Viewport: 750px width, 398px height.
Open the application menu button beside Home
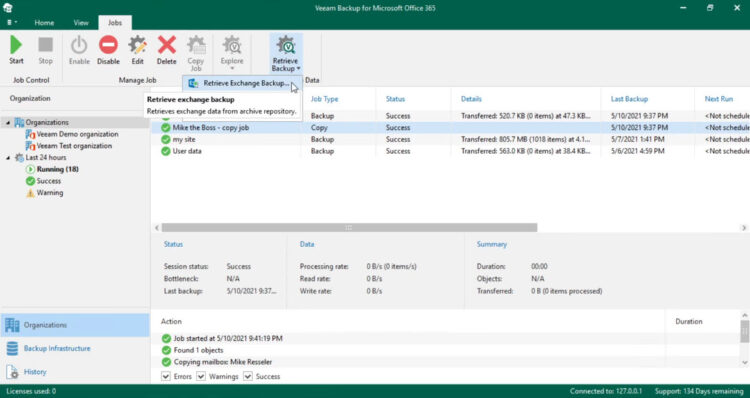point(12,22)
